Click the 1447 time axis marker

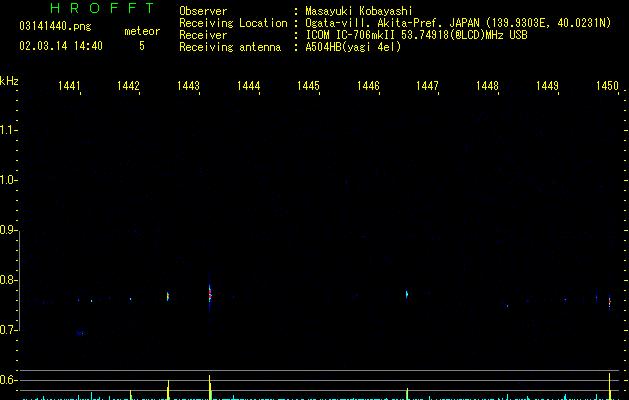coord(427,86)
